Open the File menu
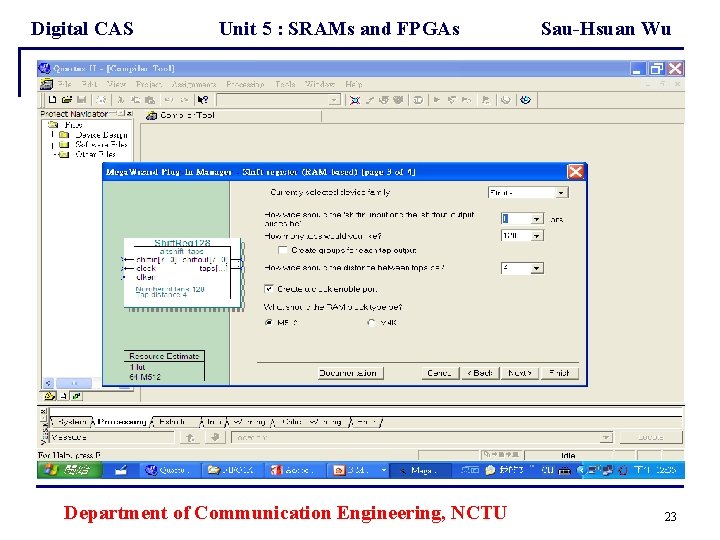Image resolution: width=720 pixels, height=540 pixels. (x=64, y=84)
